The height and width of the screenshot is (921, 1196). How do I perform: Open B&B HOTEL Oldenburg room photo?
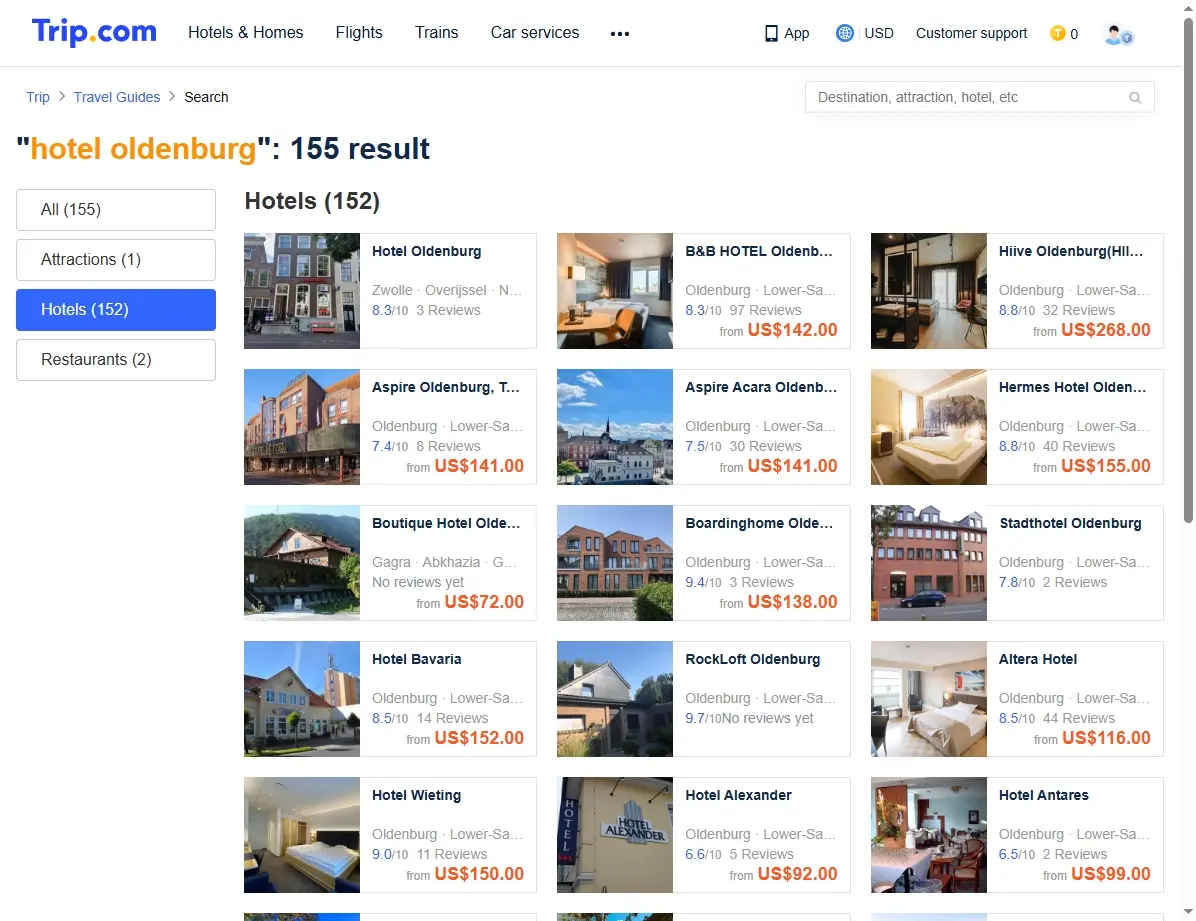pyautogui.click(x=615, y=291)
